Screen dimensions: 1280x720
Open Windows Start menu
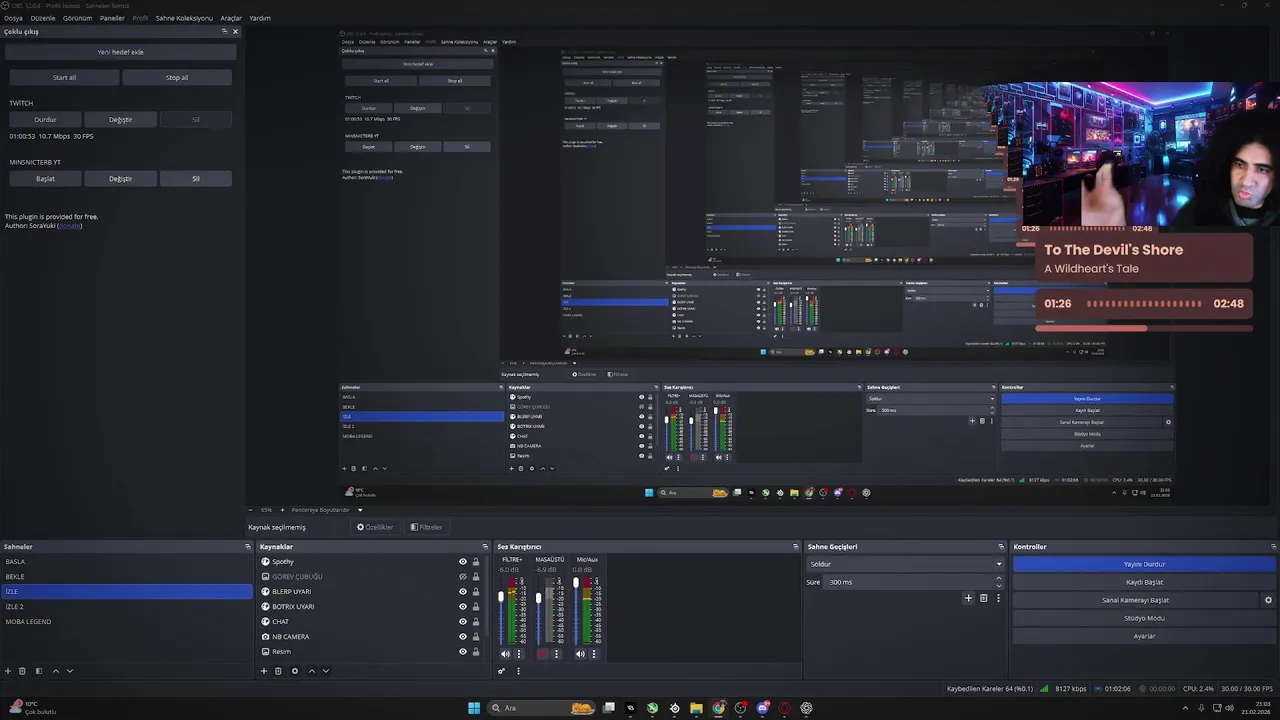tap(474, 708)
